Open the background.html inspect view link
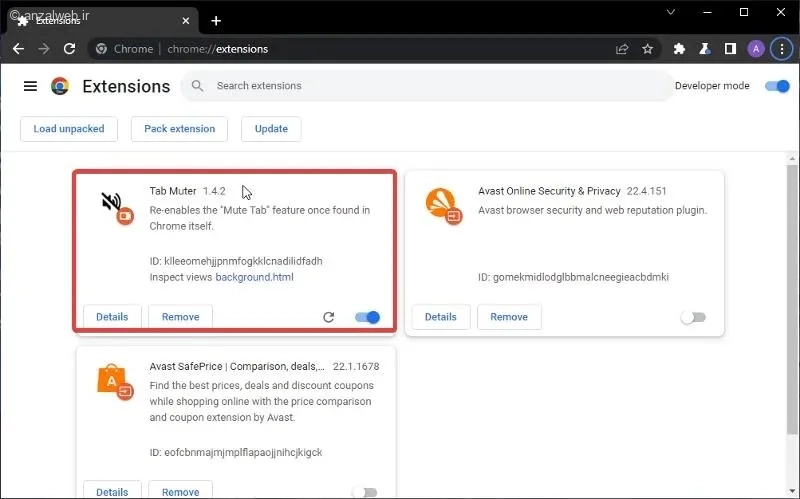Screen dimensions: 800x499 [x=254, y=277]
